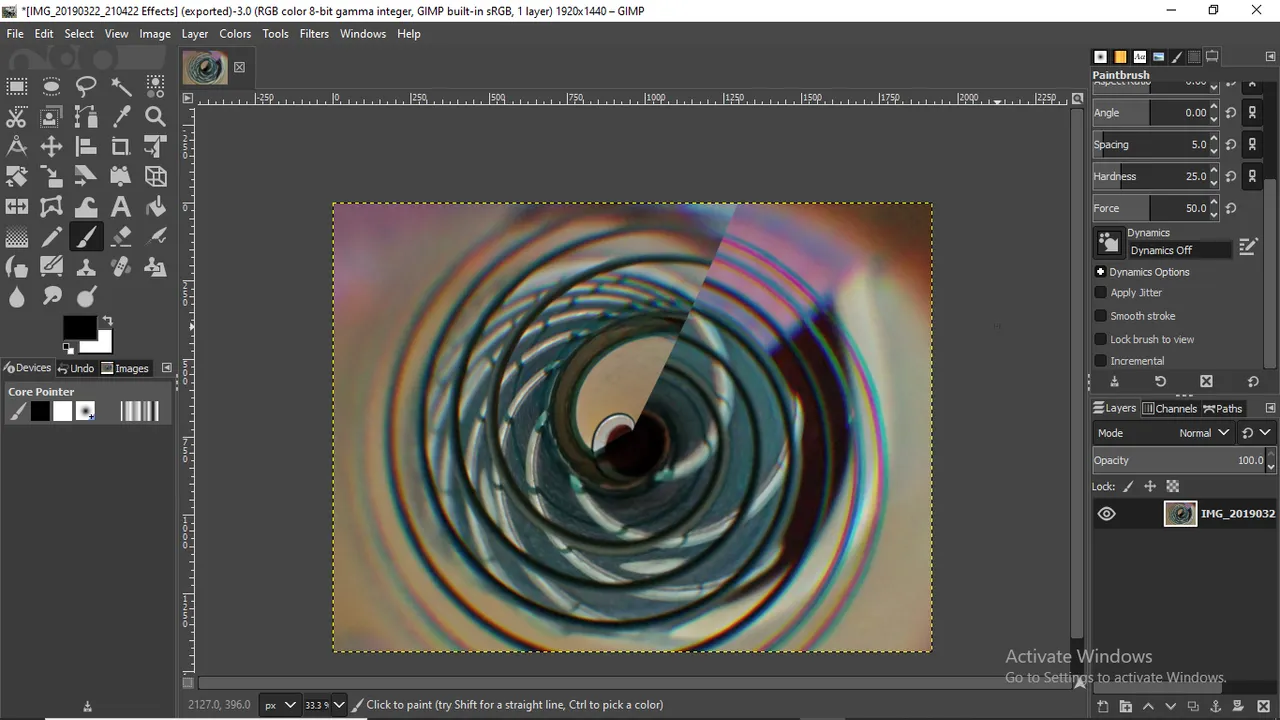
Task: Open the Colors menu
Action: tap(235, 33)
